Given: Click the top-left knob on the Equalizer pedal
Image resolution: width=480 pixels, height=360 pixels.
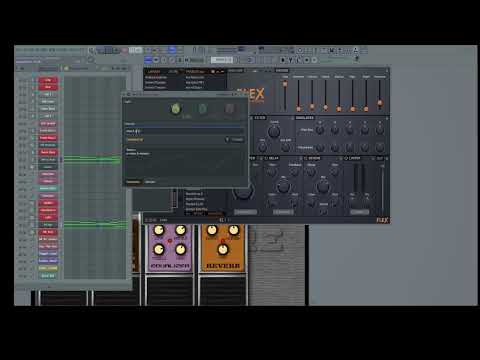Looking at the screenshot, I should coord(159,230).
